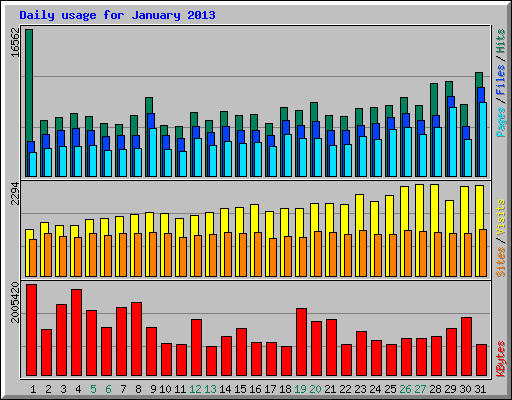This screenshot has width=512, height=400.
Task: Click day 24 on the x-axis
Action: click(x=375, y=389)
